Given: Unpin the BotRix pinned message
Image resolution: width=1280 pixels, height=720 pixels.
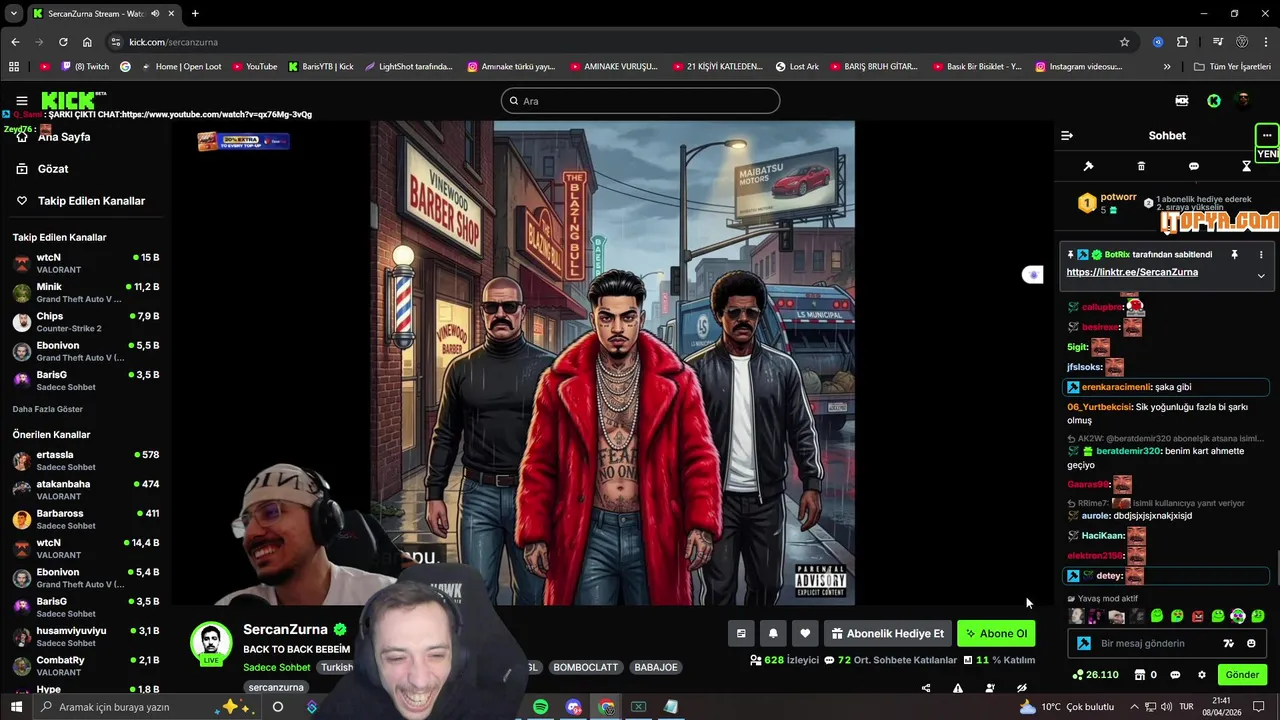Looking at the screenshot, I should coord(1234,255).
